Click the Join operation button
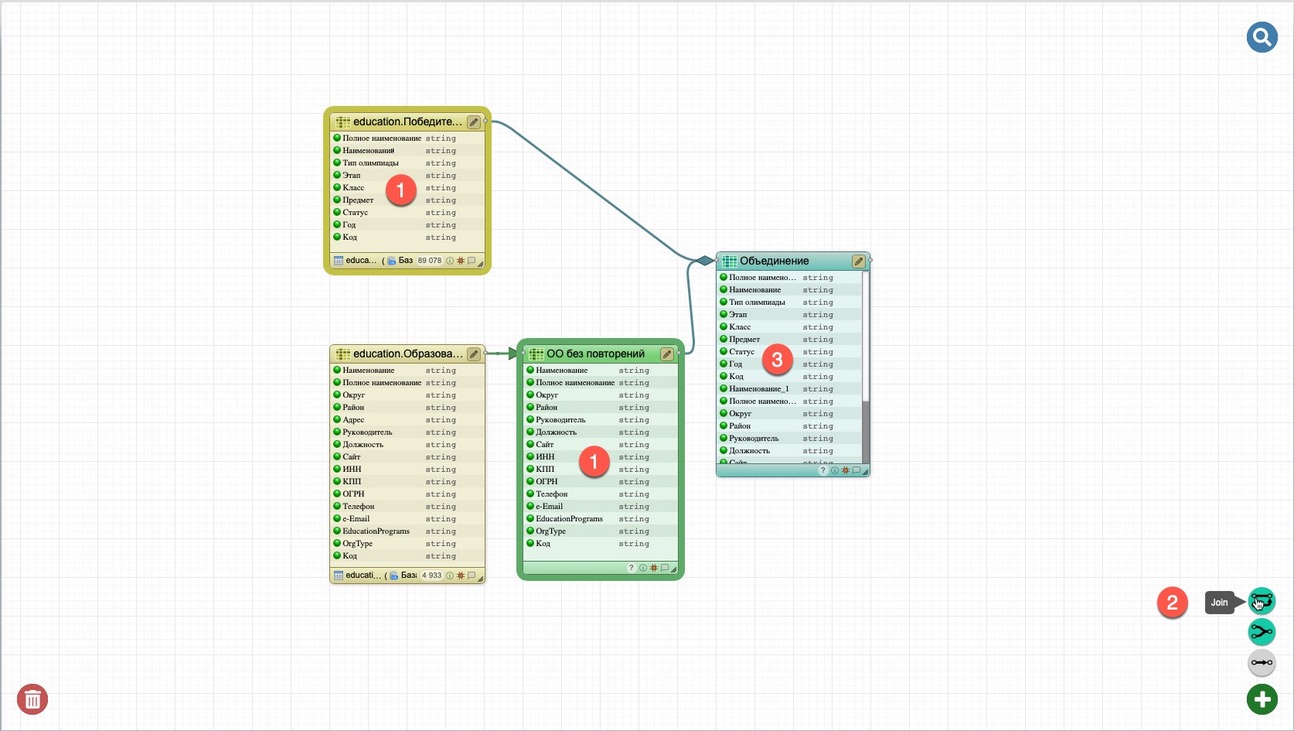The image size is (1294, 731). (x=1262, y=601)
